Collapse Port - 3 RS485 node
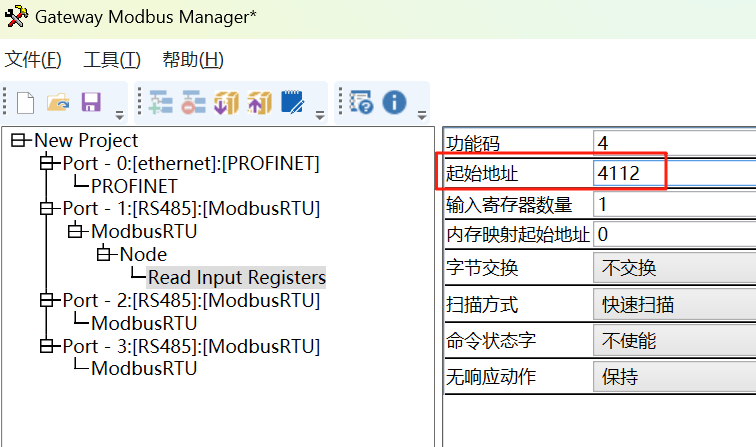 (x=47, y=346)
